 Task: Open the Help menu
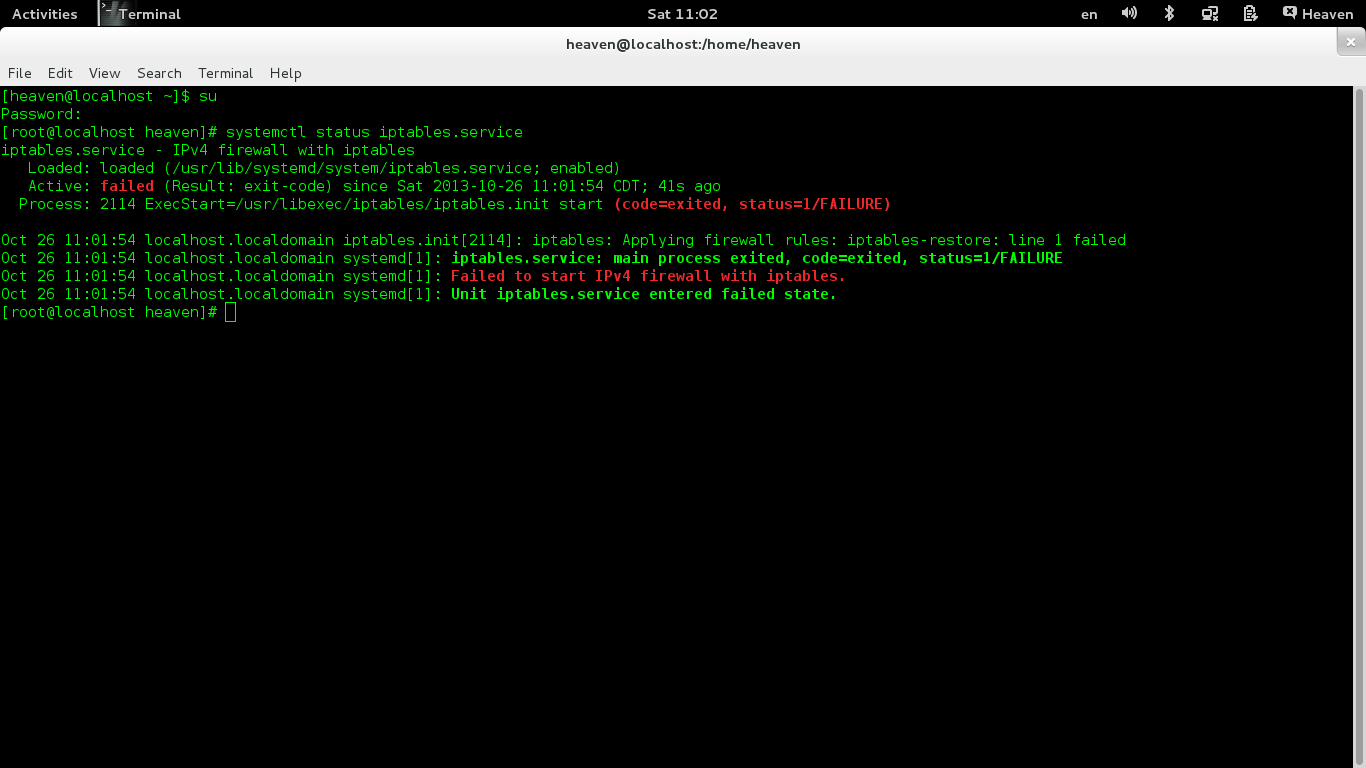[x=285, y=73]
